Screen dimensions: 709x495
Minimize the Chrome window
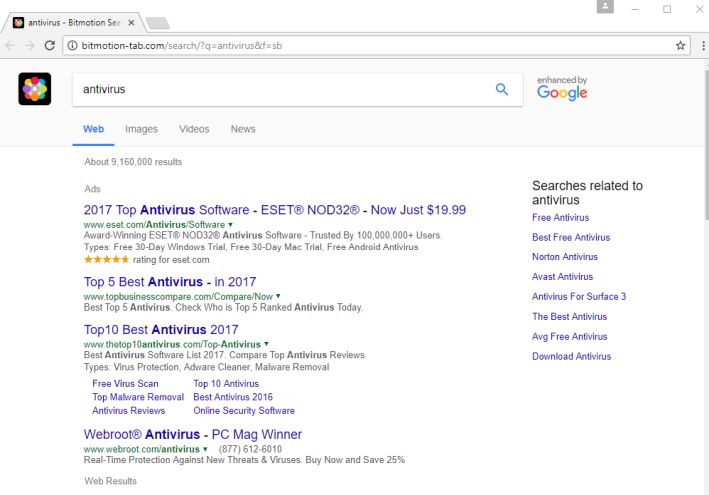click(635, 9)
